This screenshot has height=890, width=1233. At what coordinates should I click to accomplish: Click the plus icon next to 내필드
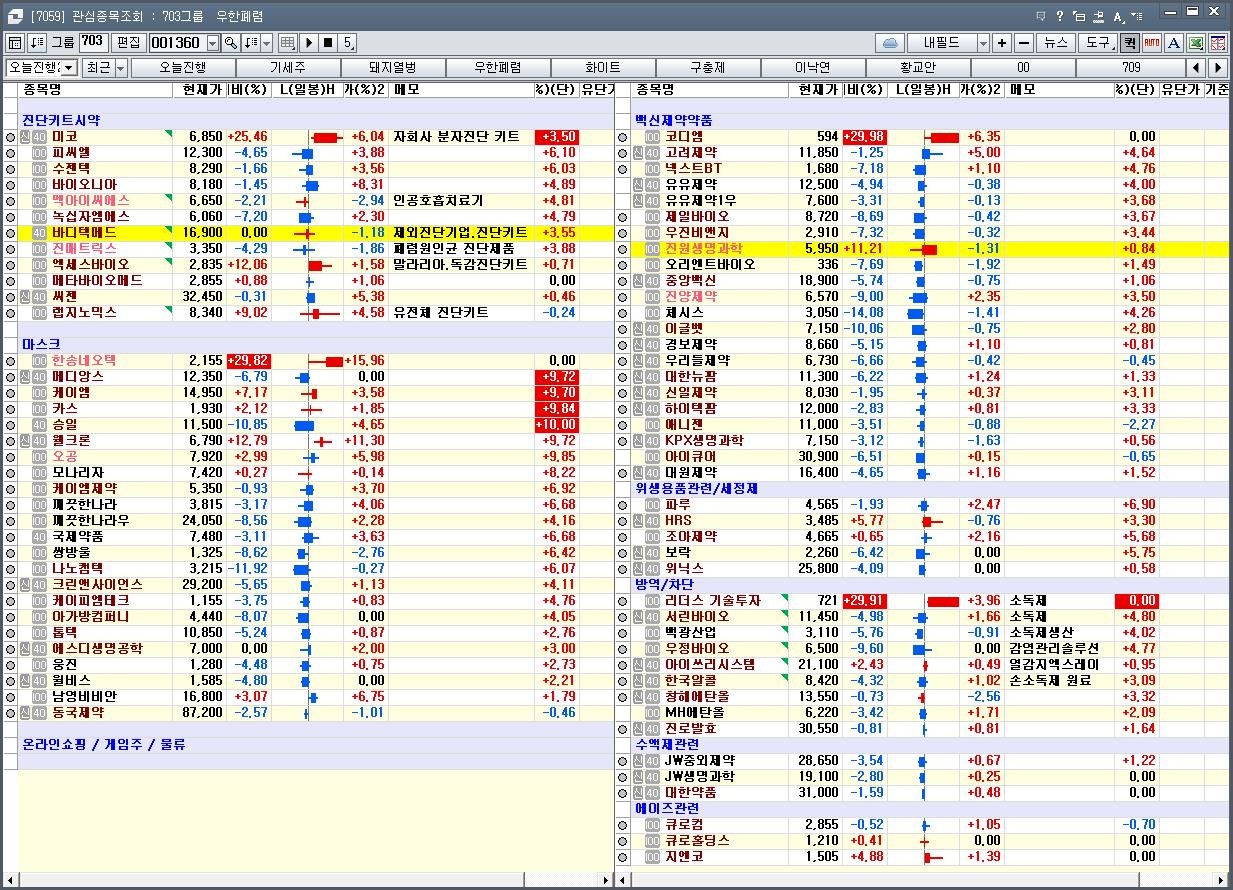(x=1002, y=43)
